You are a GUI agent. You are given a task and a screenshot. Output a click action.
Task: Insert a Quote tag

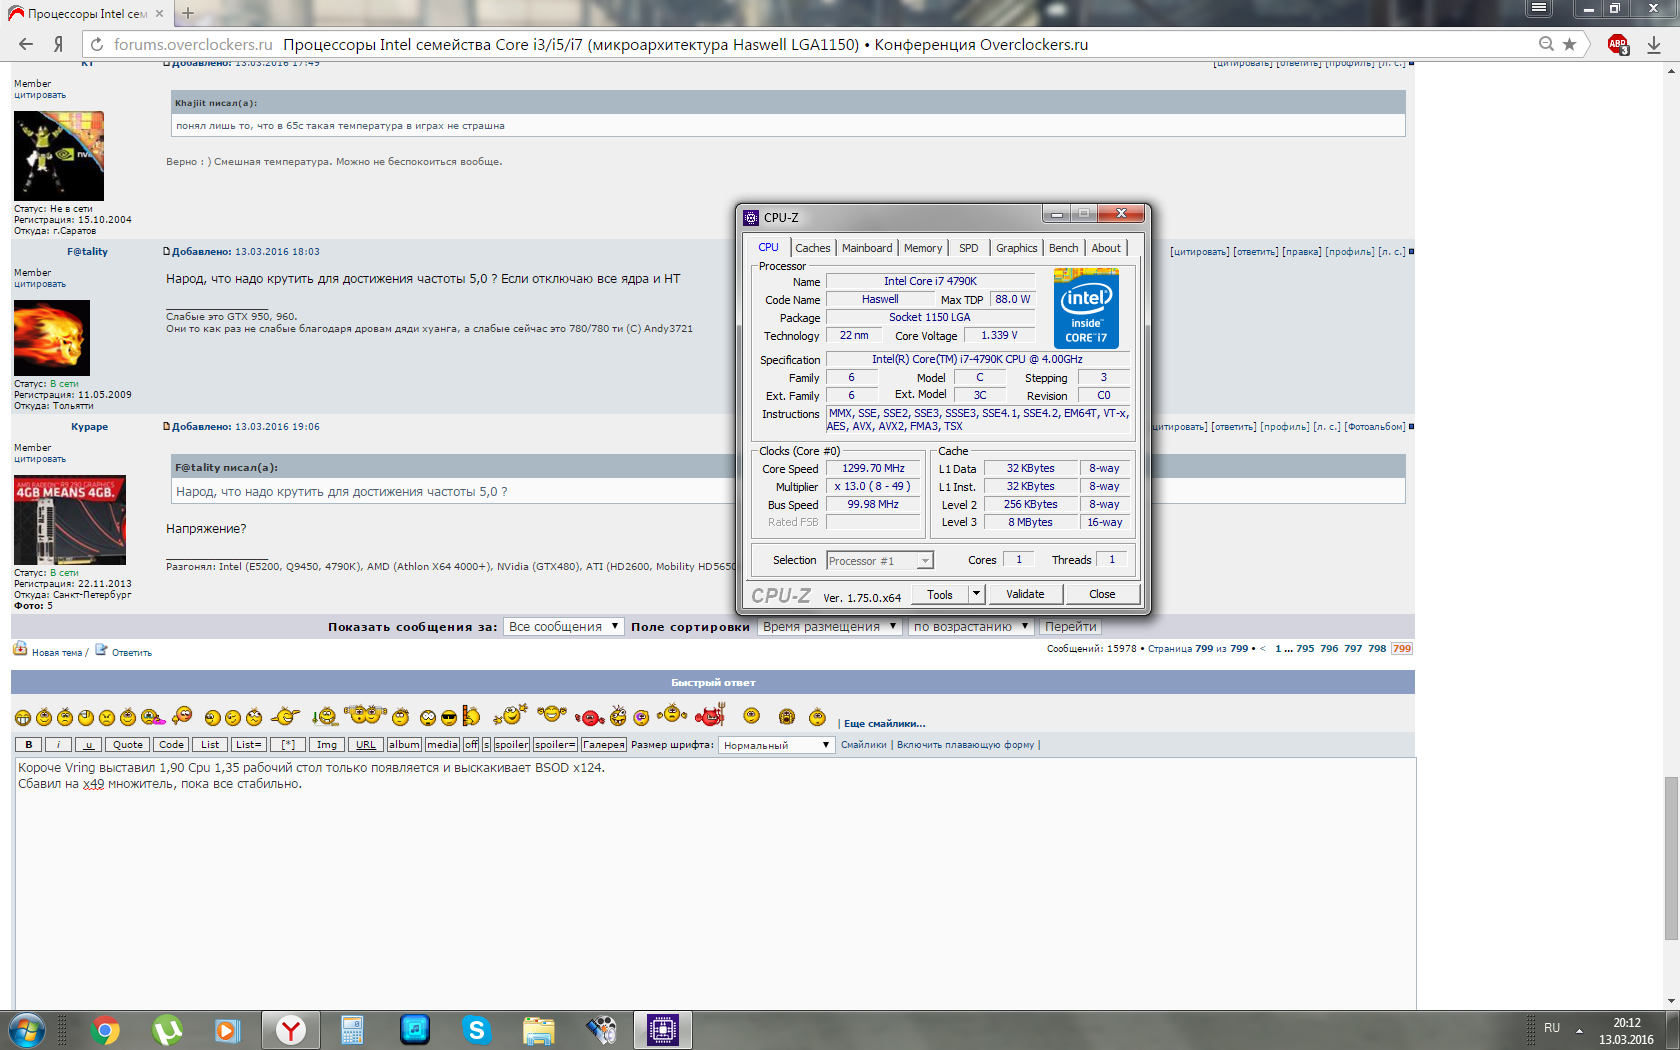click(128, 745)
